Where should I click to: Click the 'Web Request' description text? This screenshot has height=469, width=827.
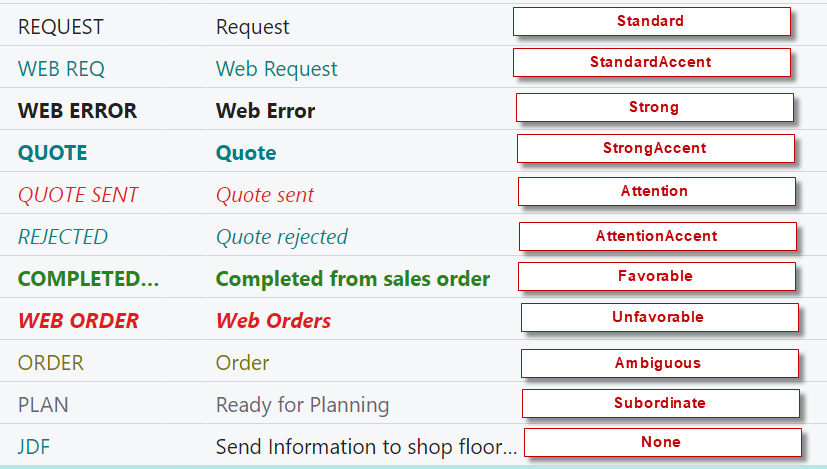(277, 69)
